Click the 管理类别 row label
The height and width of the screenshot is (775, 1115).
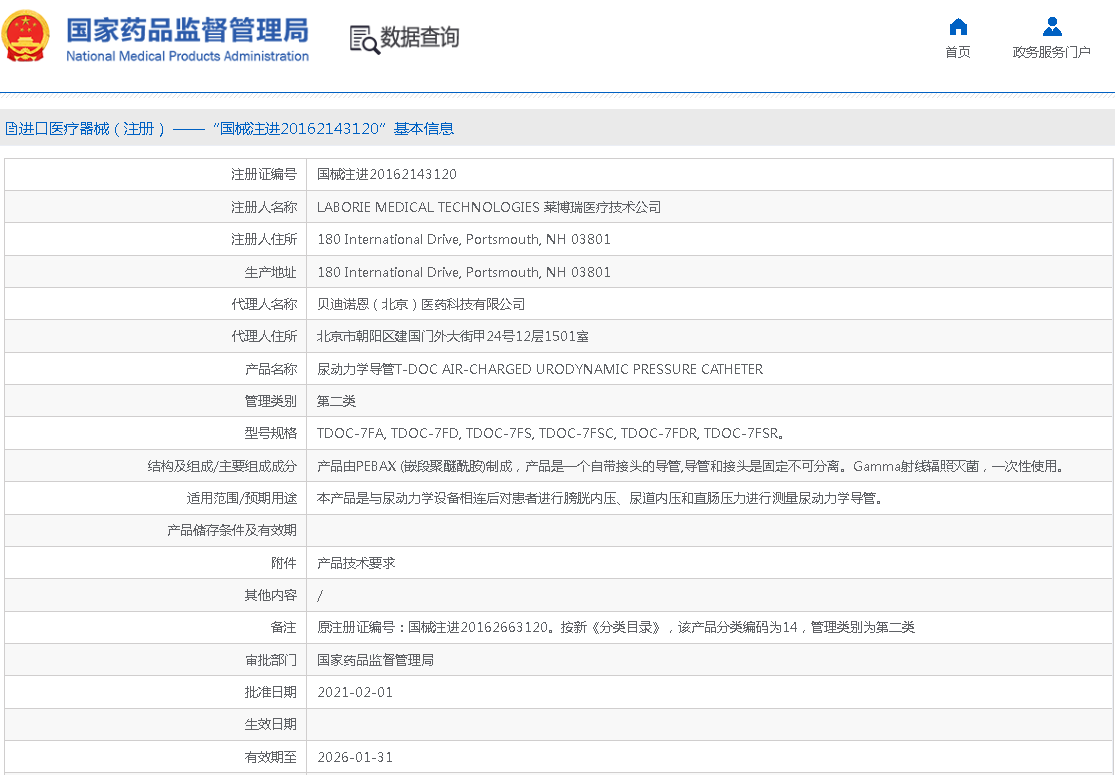point(270,401)
